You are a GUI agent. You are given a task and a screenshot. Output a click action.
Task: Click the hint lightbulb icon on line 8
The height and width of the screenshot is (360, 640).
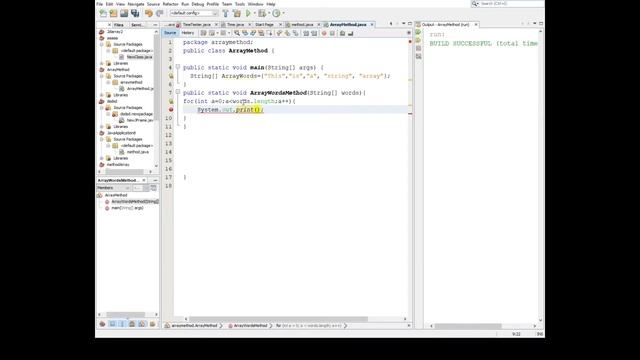tap(171, 101)
